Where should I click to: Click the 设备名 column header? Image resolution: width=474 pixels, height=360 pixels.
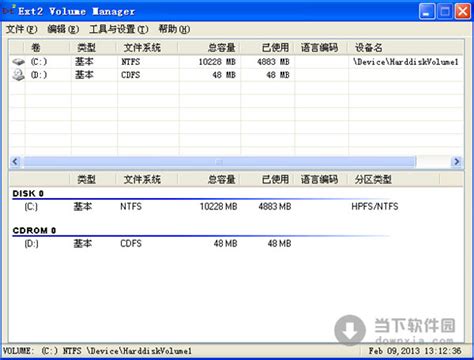pos(405,48)
